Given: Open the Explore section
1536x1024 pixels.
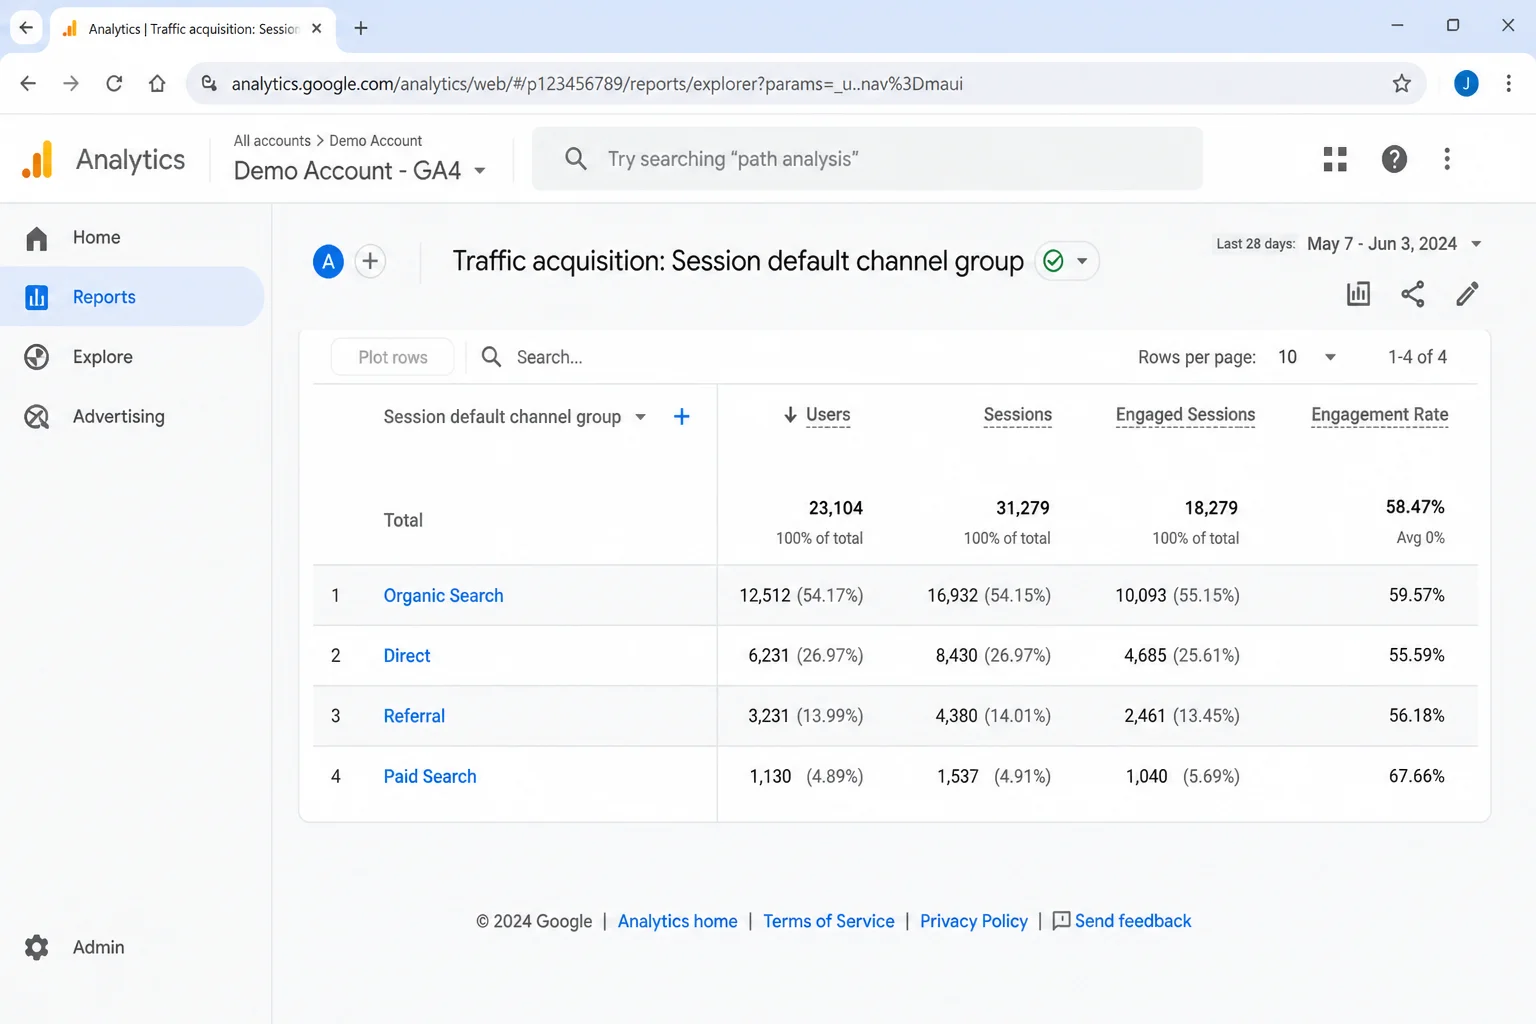Looking at the screenshot, I should (102, 357).
